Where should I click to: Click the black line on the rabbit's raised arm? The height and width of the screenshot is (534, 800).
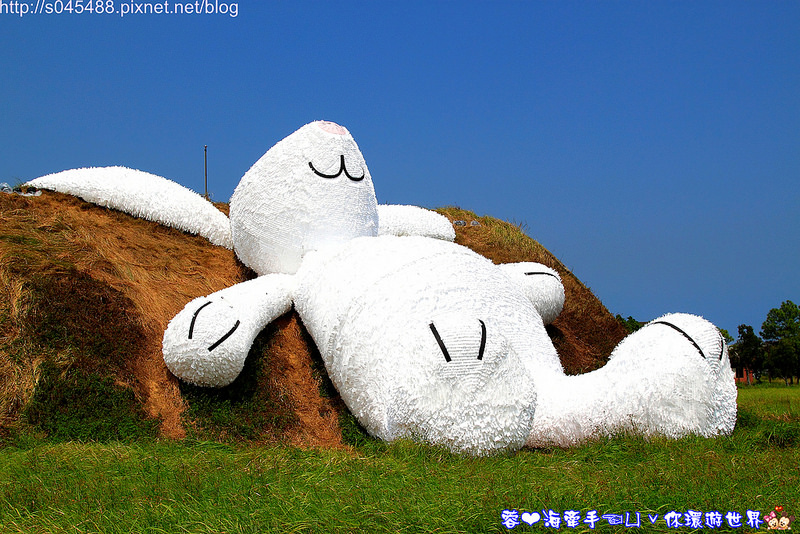[540, 273]
